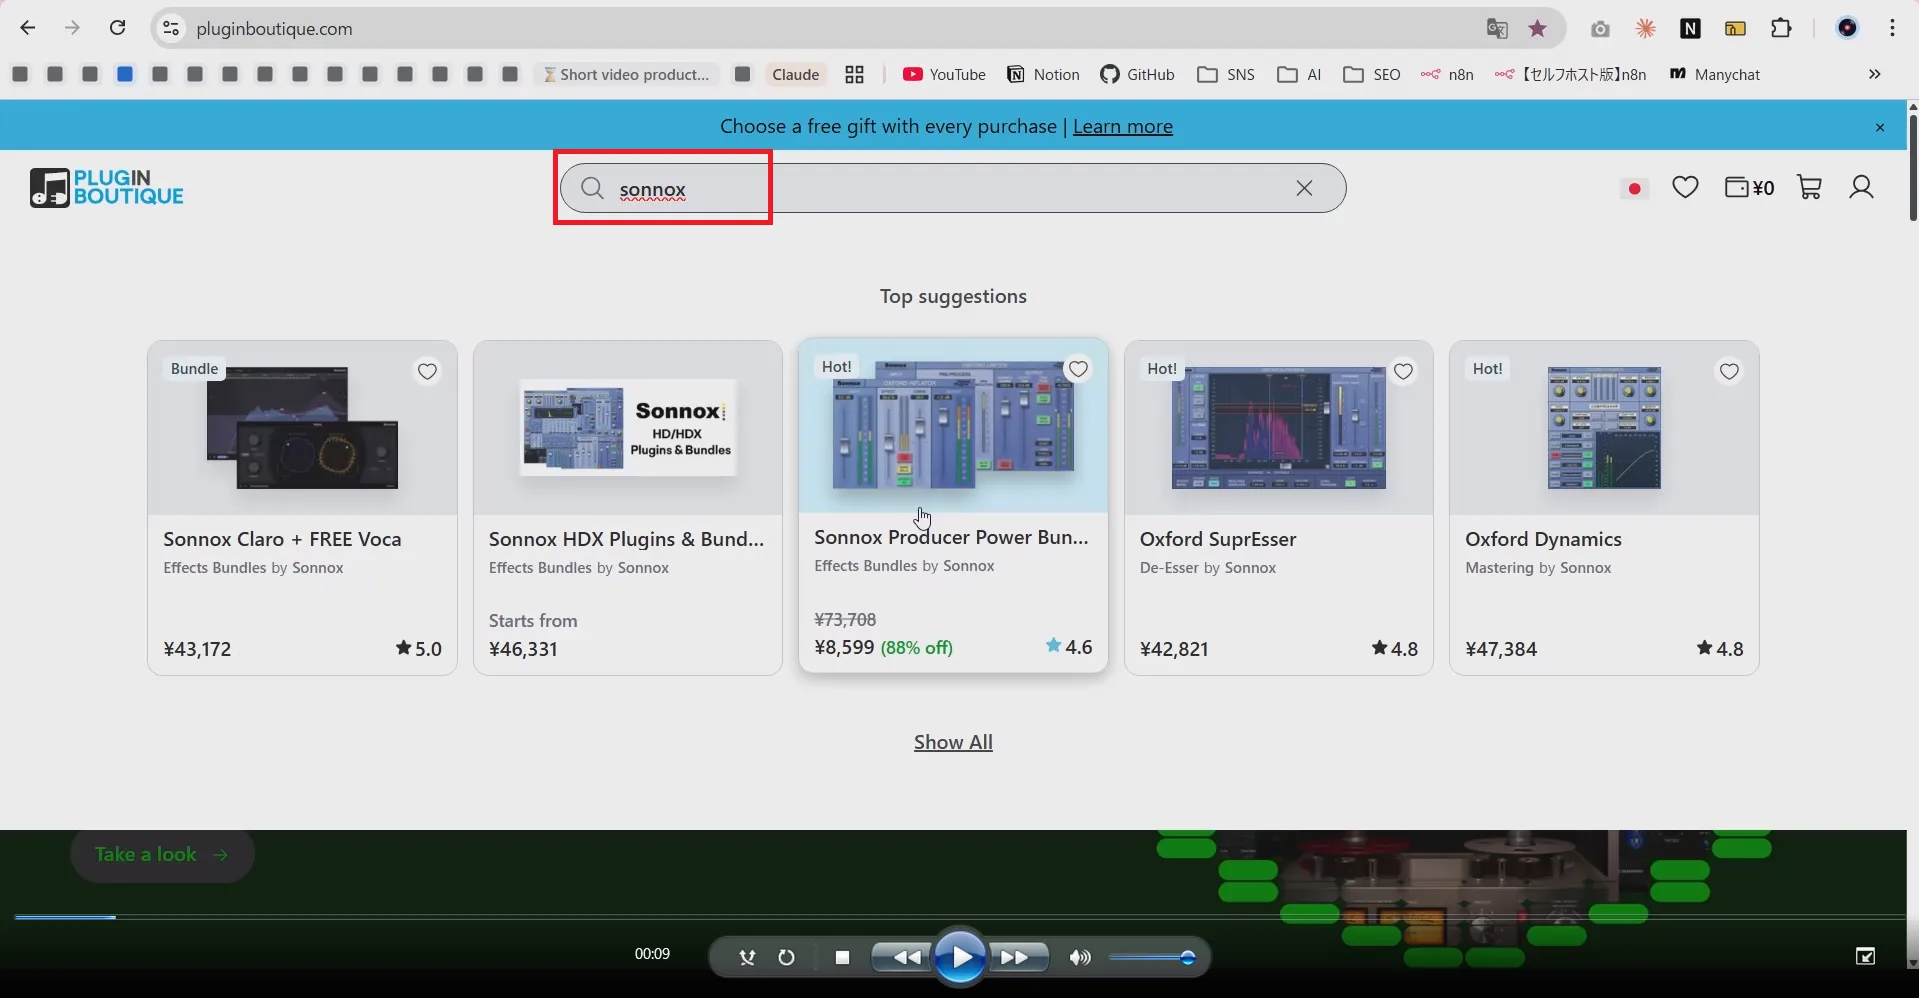
Task: Open the SEO bookmarks folder
Action: coord(1372,74)
